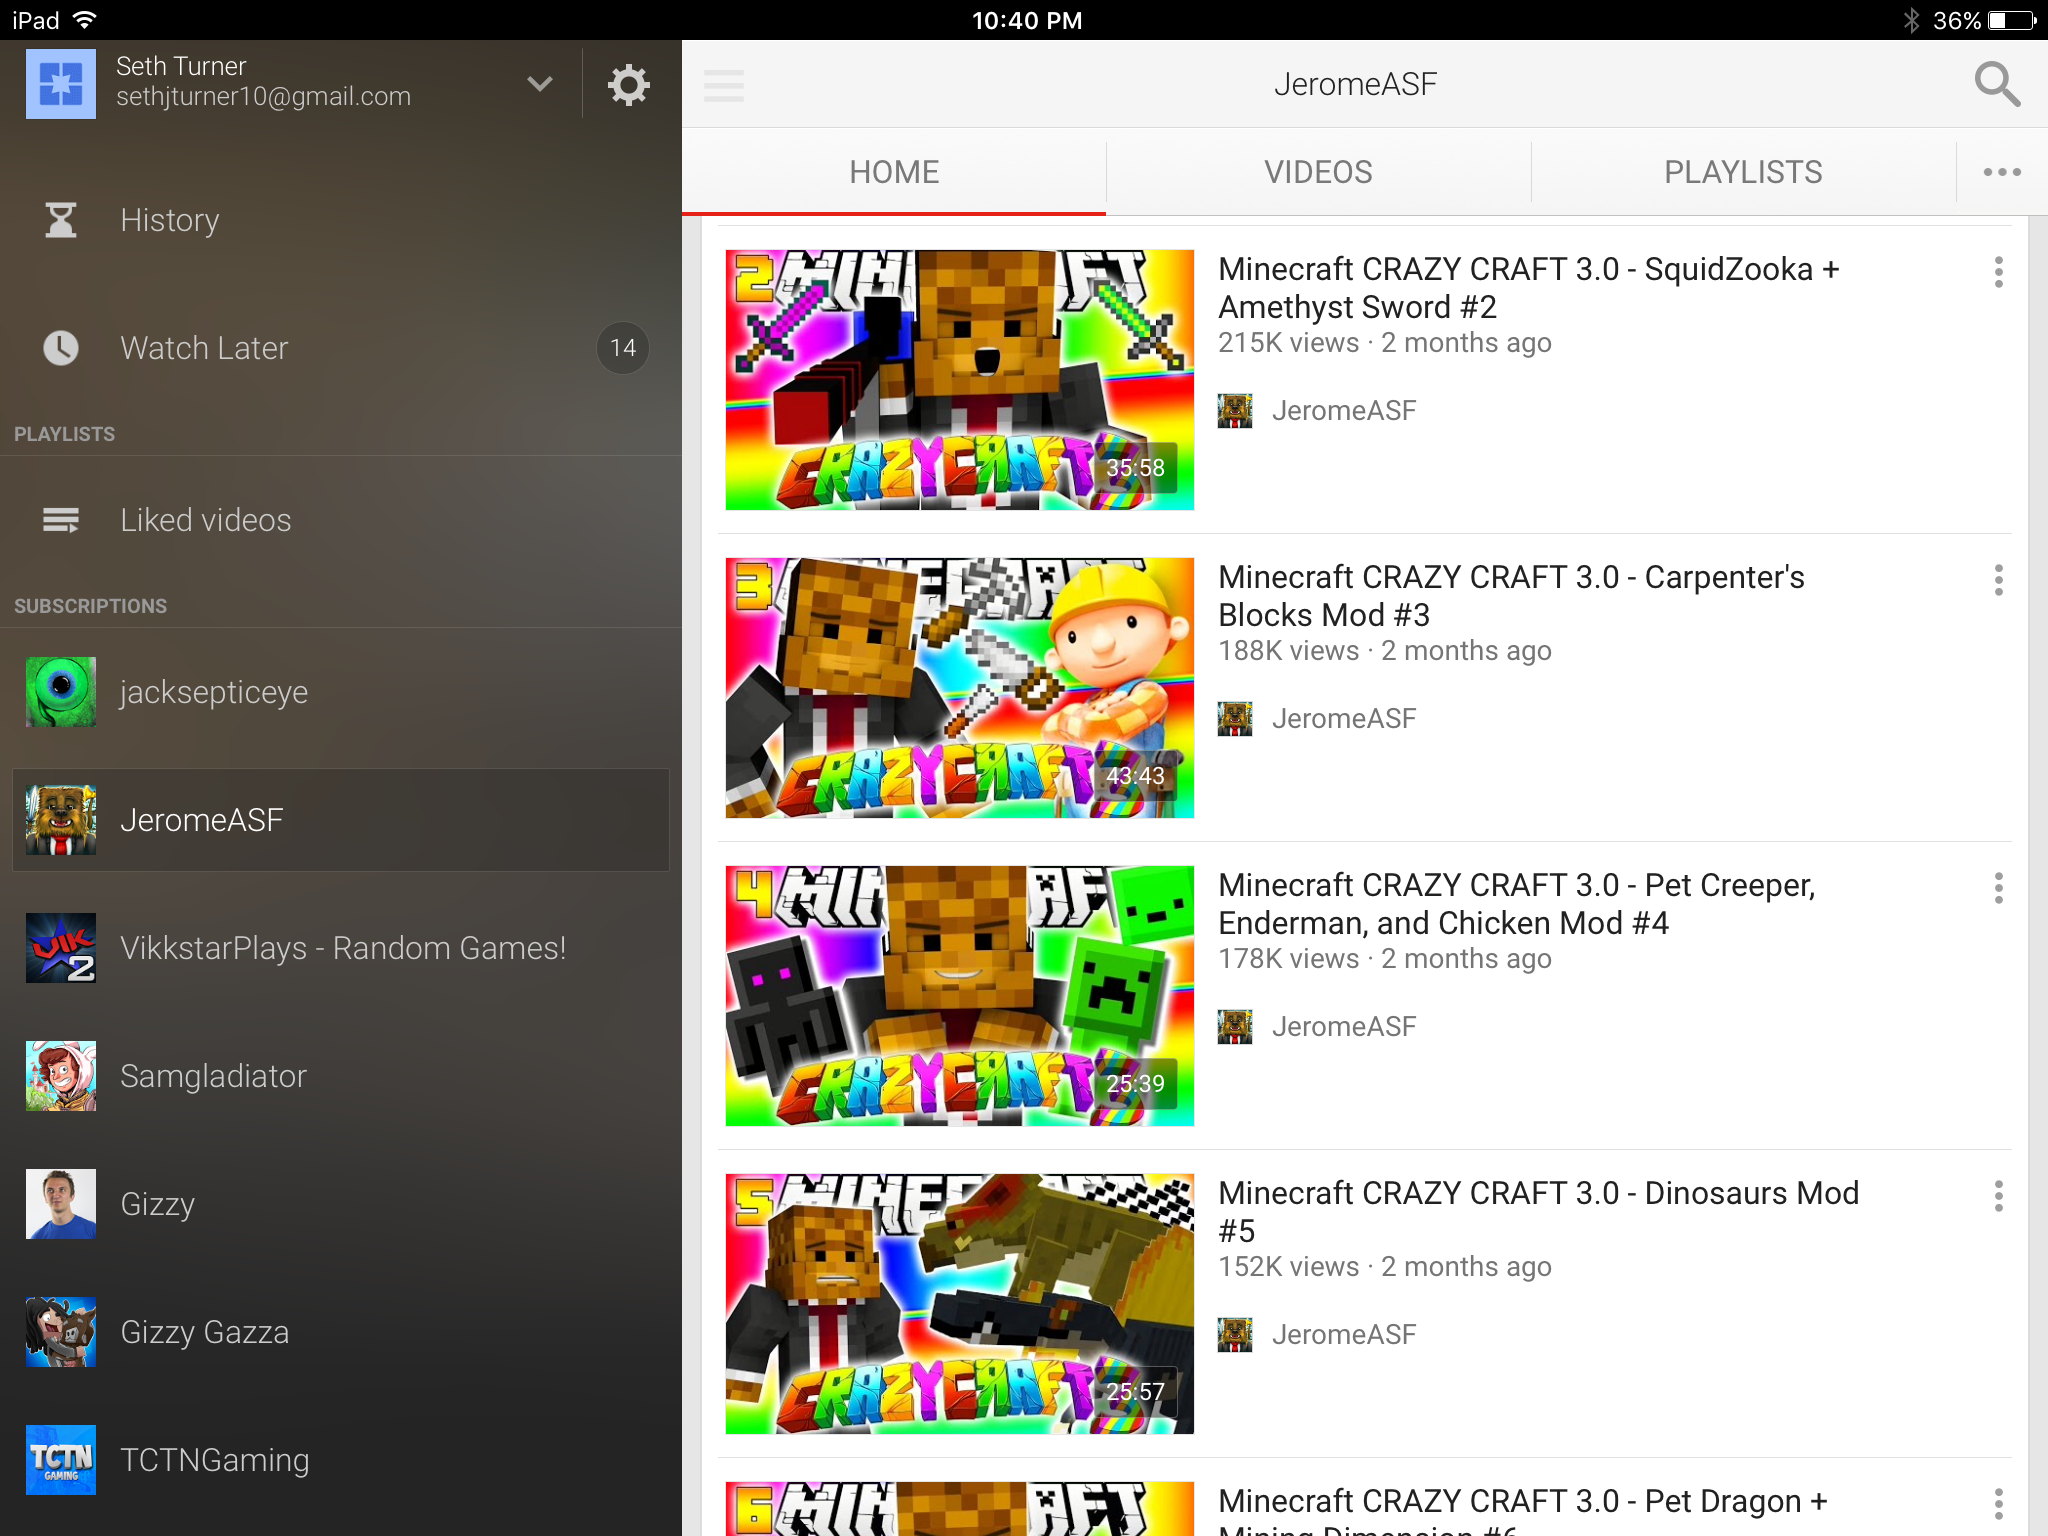
Task: Click '215K views · 2 months ago' text
Action: pyautogui.click(x=1385, y=343)
